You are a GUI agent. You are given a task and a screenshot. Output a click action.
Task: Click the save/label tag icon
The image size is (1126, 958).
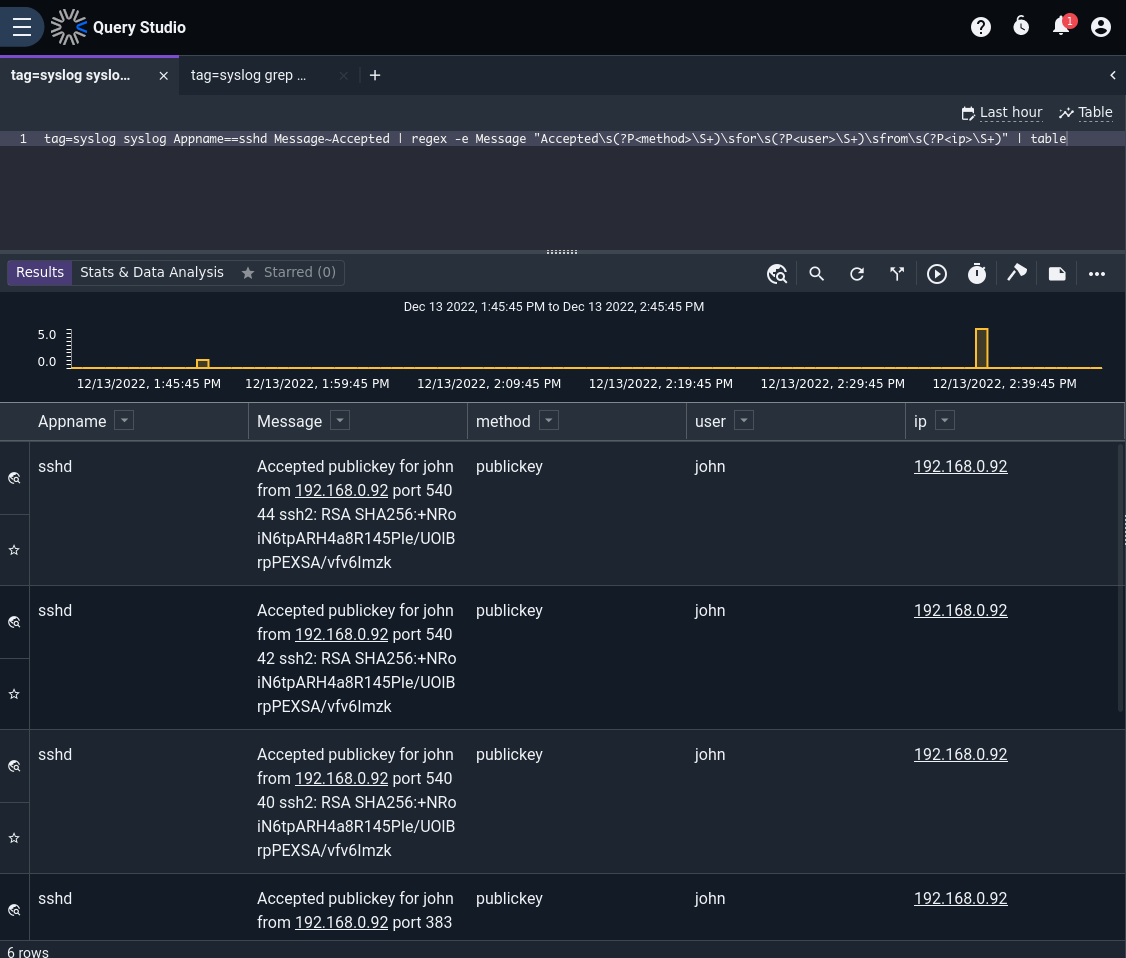1057,274
